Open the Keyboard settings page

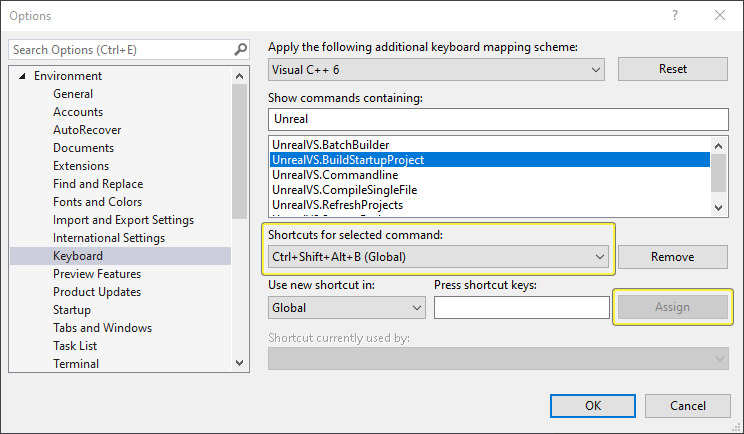click(x=78, y=256)
